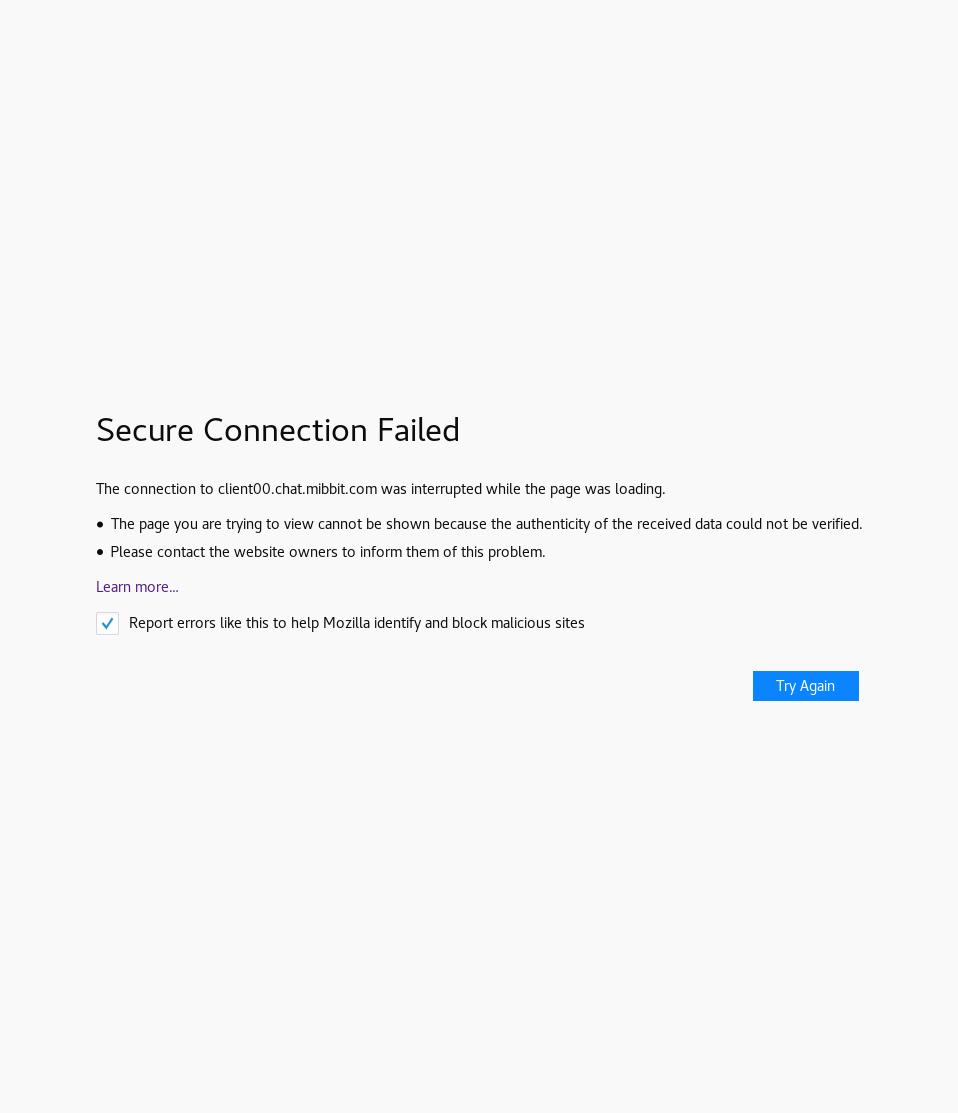958x1113 pixels.
Task: Click the word Secure in the heading
Action: click(x=144, y=431)
